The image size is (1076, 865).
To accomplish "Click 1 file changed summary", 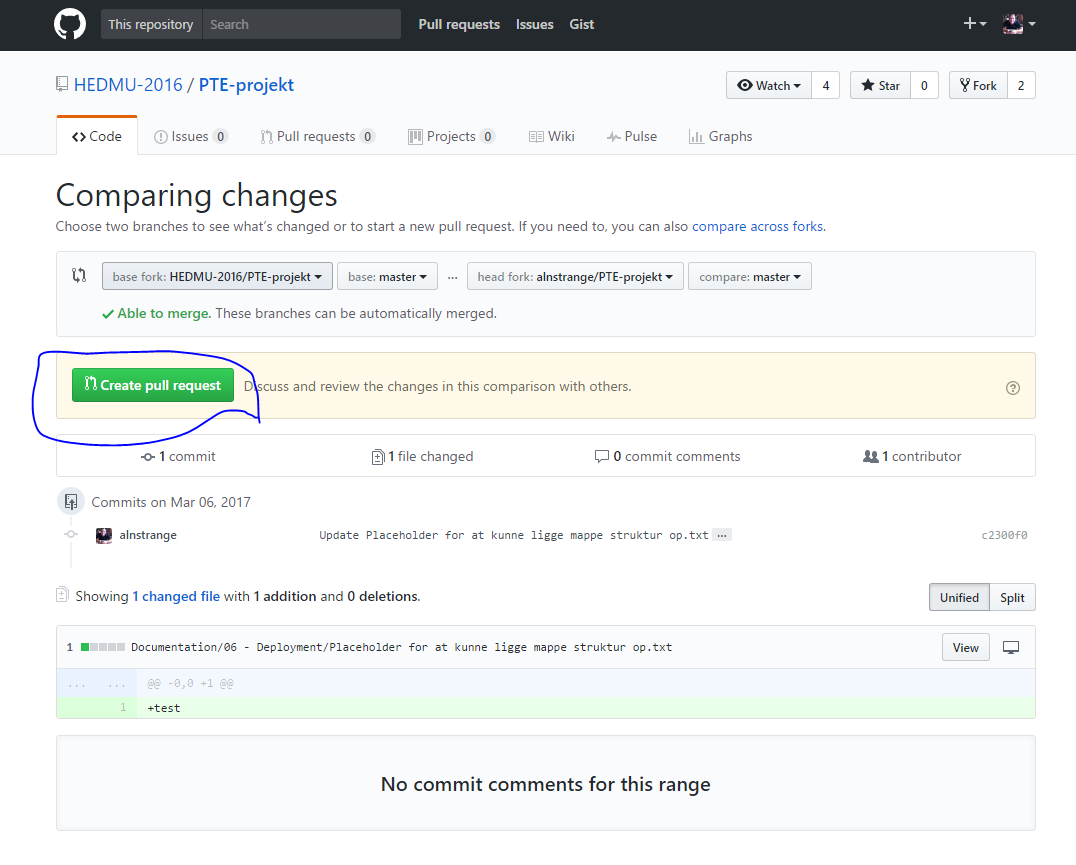I will point(422,456).
